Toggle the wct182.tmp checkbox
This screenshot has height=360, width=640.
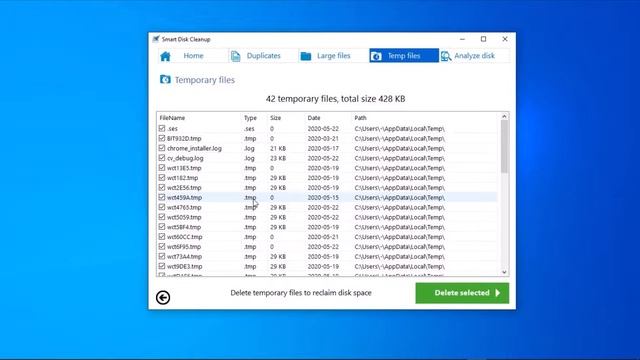162,178
